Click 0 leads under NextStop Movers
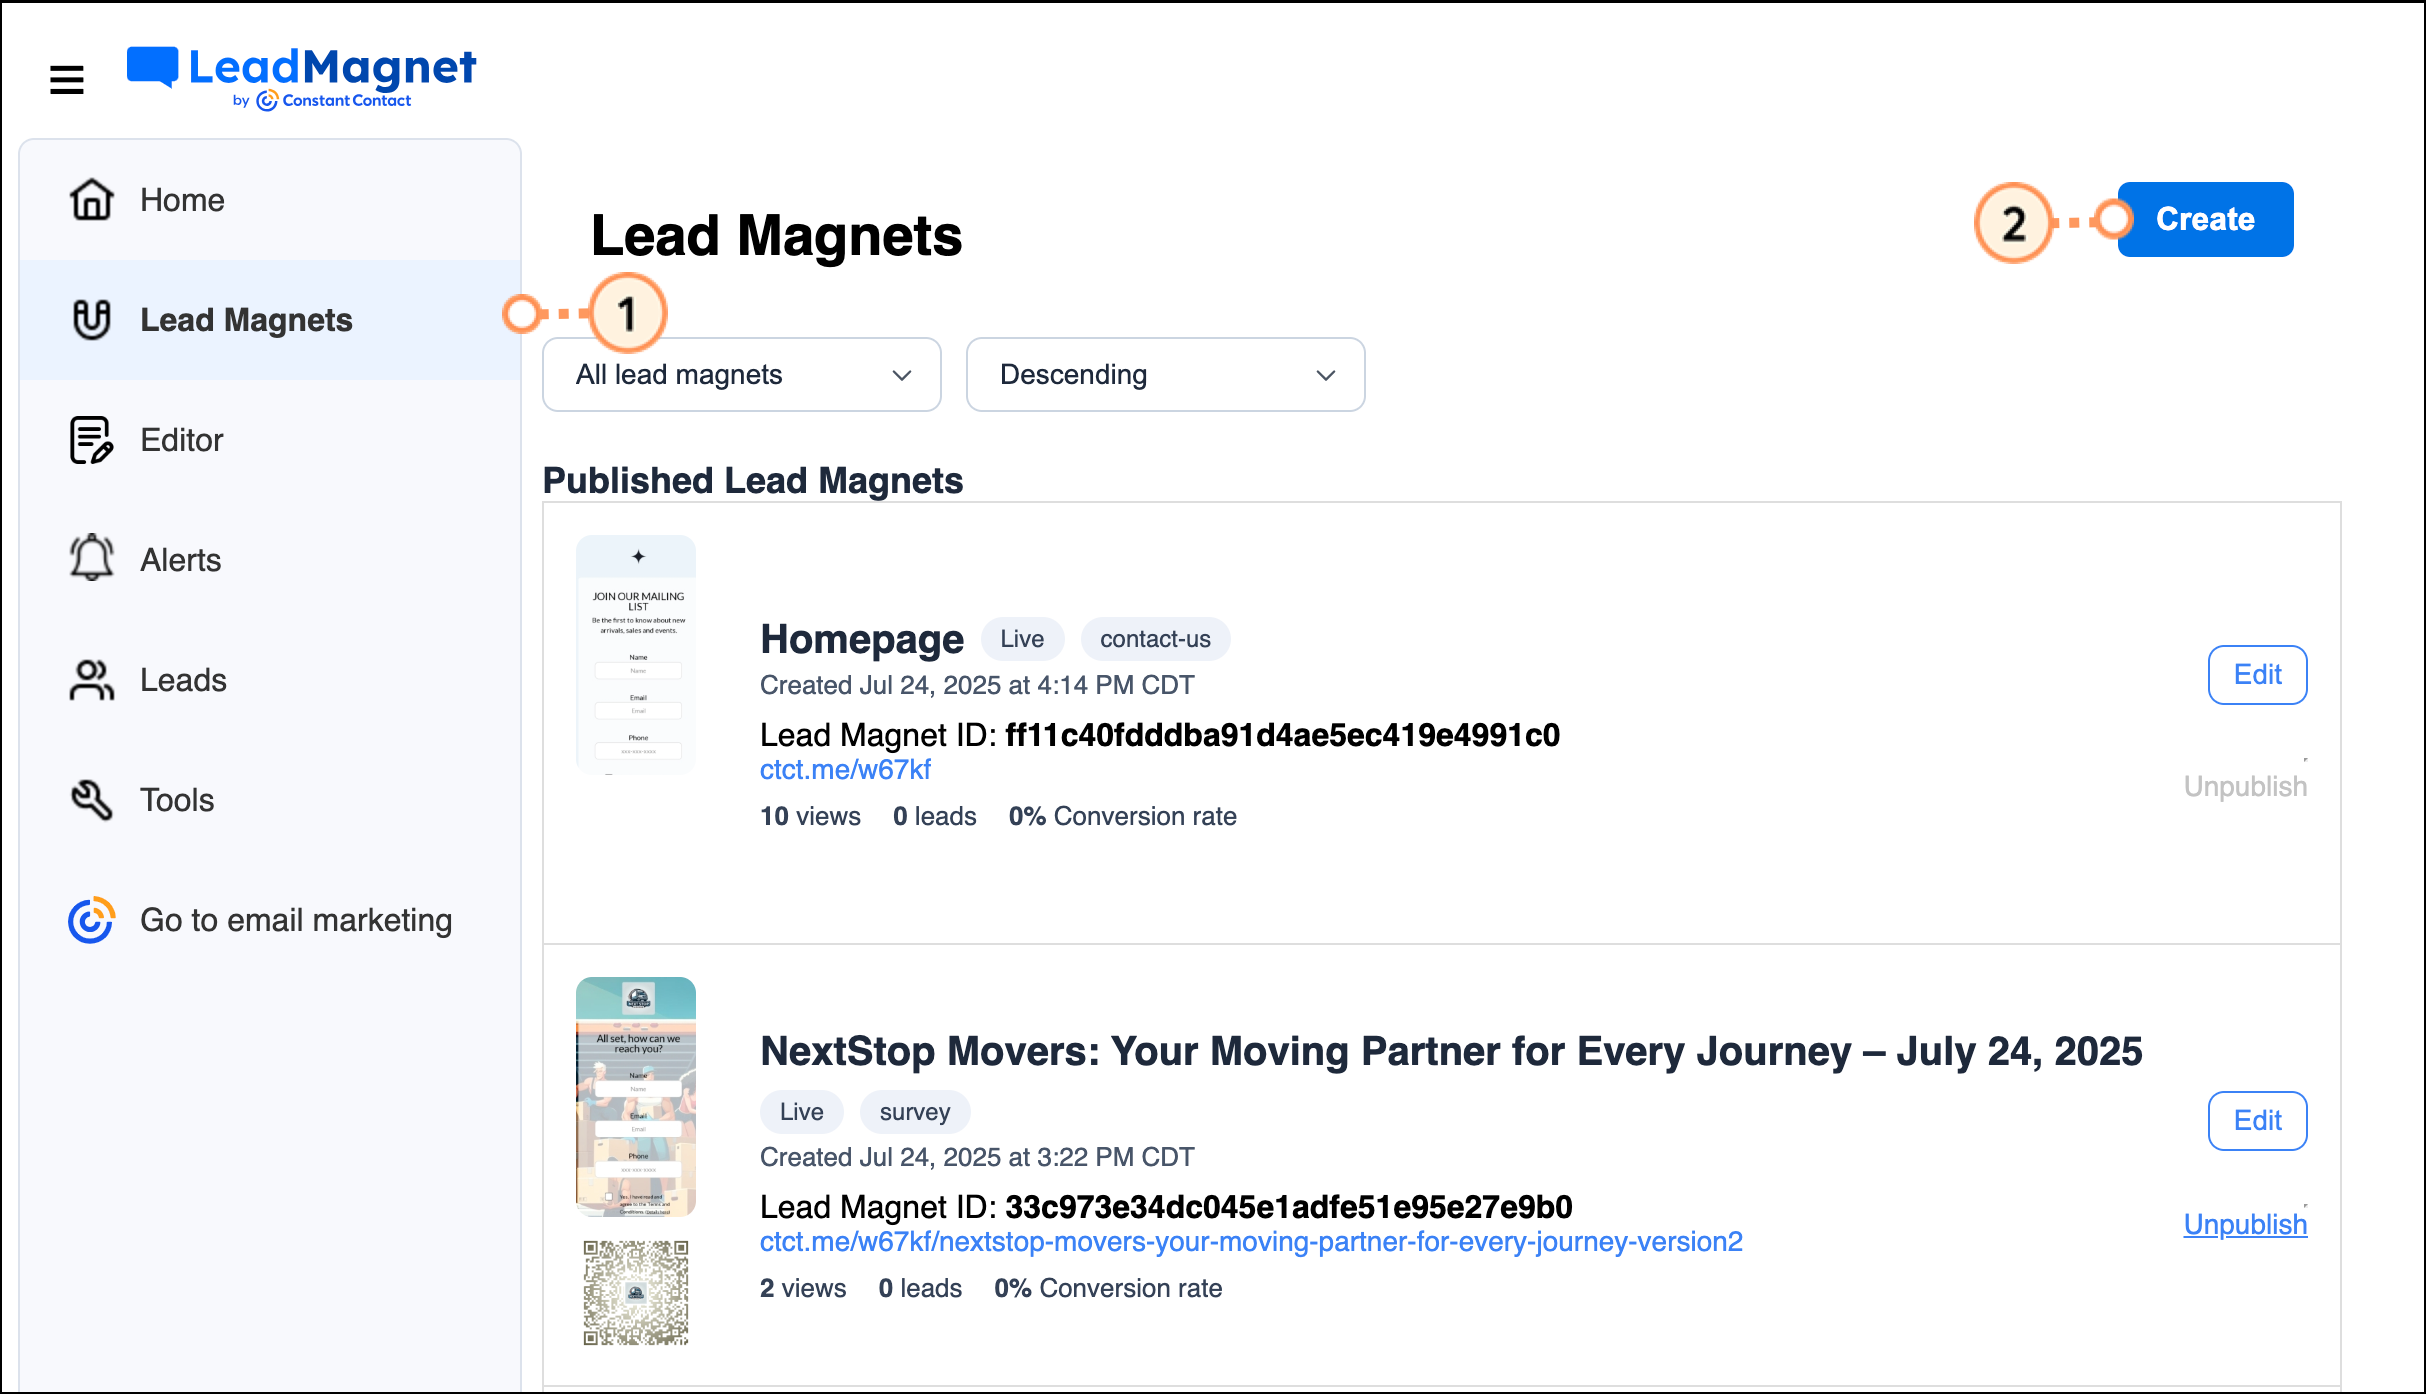Viewport: 2426px width, 1394px height. click(x=920, y=1288)
